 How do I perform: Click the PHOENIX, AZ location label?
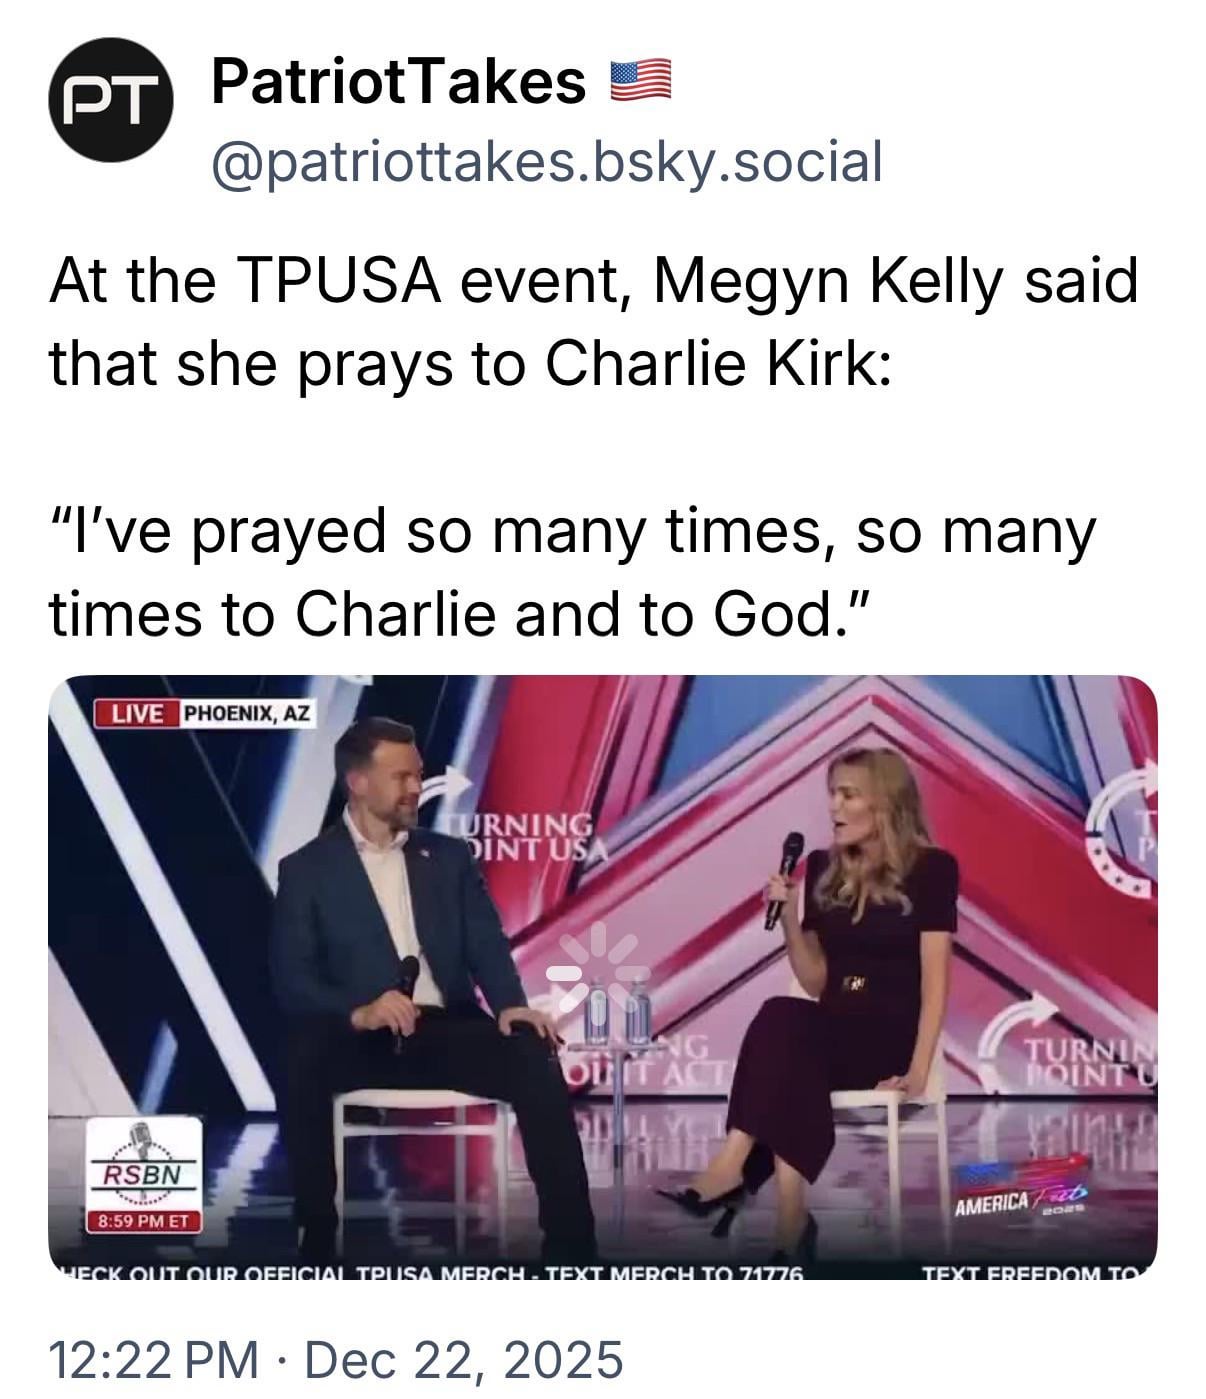click(246, 713)
